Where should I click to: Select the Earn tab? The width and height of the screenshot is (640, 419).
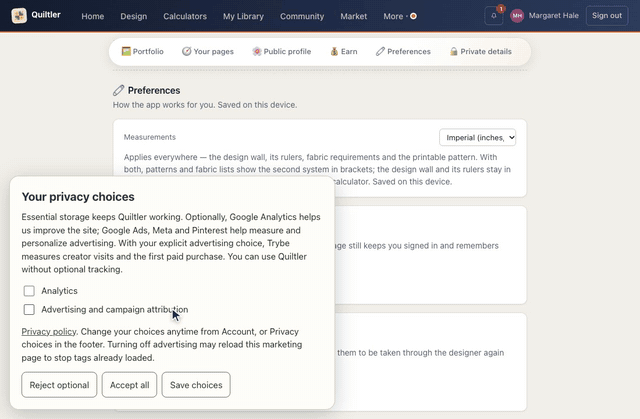tap(344, 51)
